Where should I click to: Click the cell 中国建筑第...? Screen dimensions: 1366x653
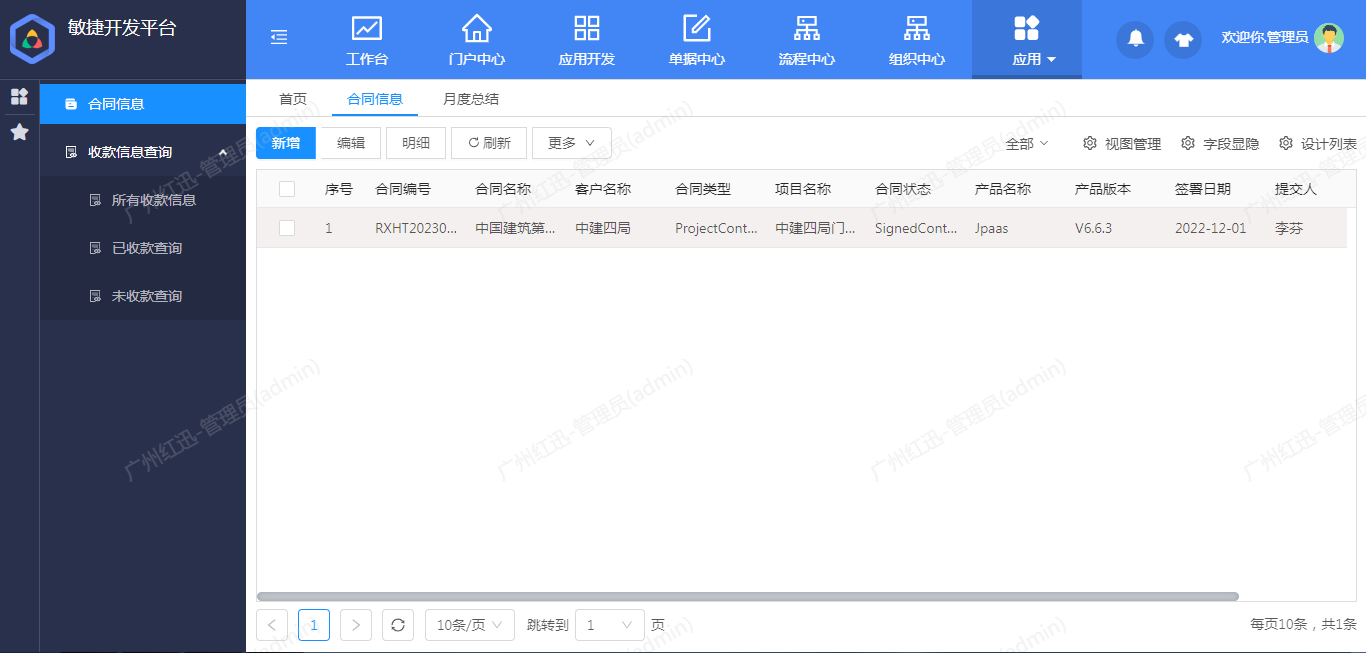(x=515, y=228)
